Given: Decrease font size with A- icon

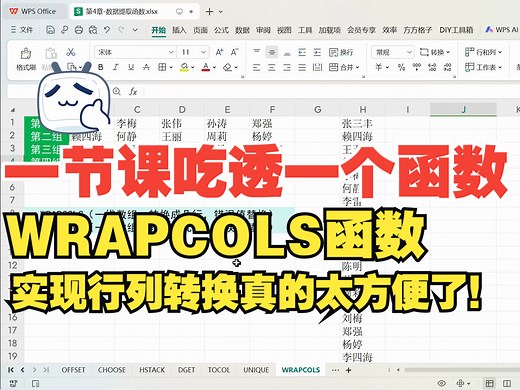Looking at the screenshot, I should click(x=235, y=52).
